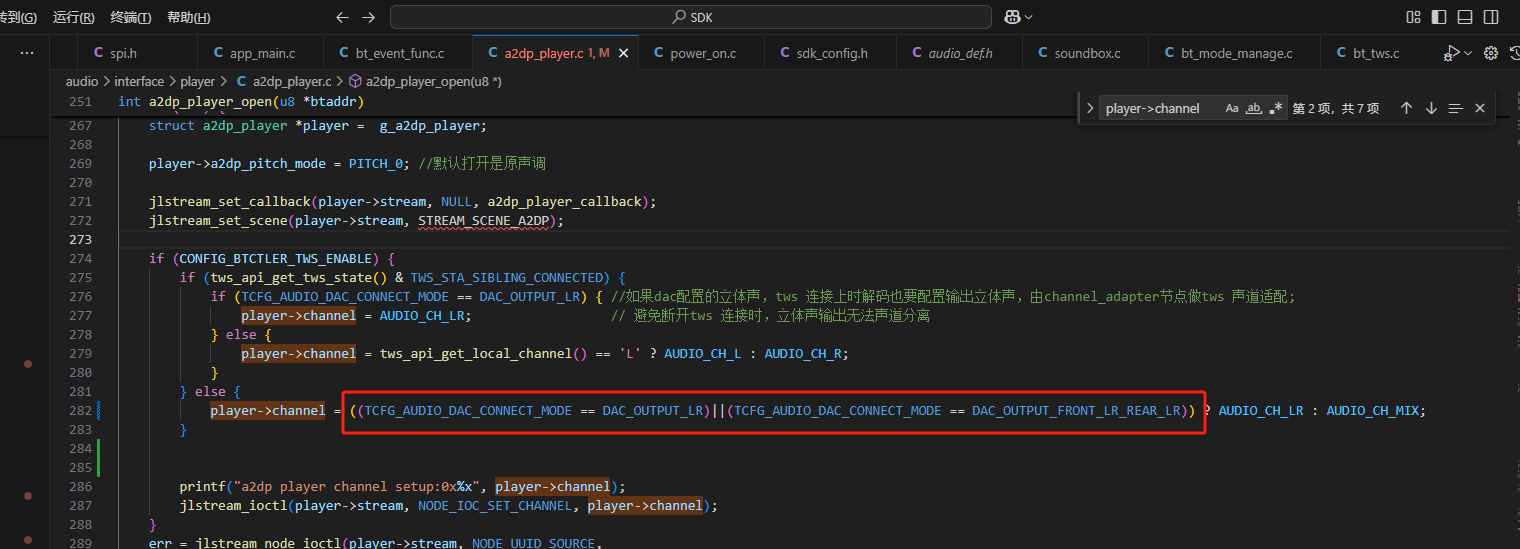Image resolution: width=1520 pixels, height=549 pixels.
Task: Open the 转到(G) menu
Action: click(x=18, y=17)
